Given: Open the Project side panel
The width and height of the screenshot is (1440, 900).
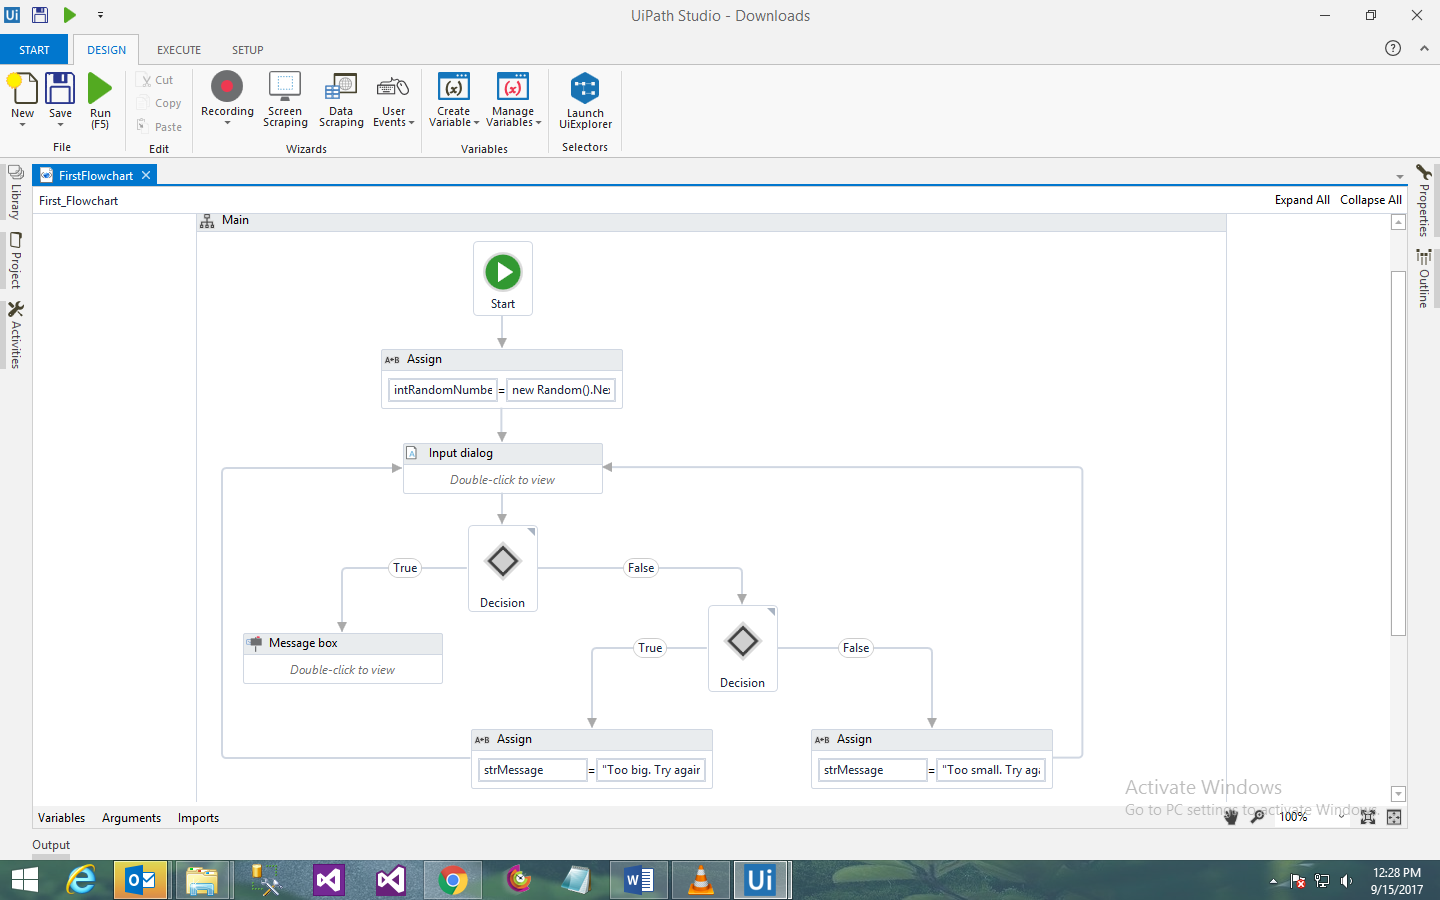Looking at the screenshot, I should [x=15, y=261].
